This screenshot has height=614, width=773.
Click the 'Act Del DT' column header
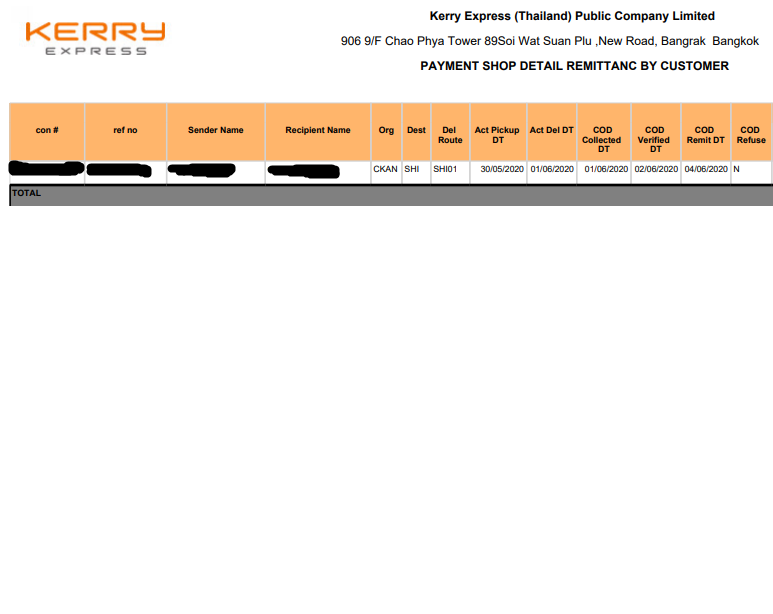point(552,131)
